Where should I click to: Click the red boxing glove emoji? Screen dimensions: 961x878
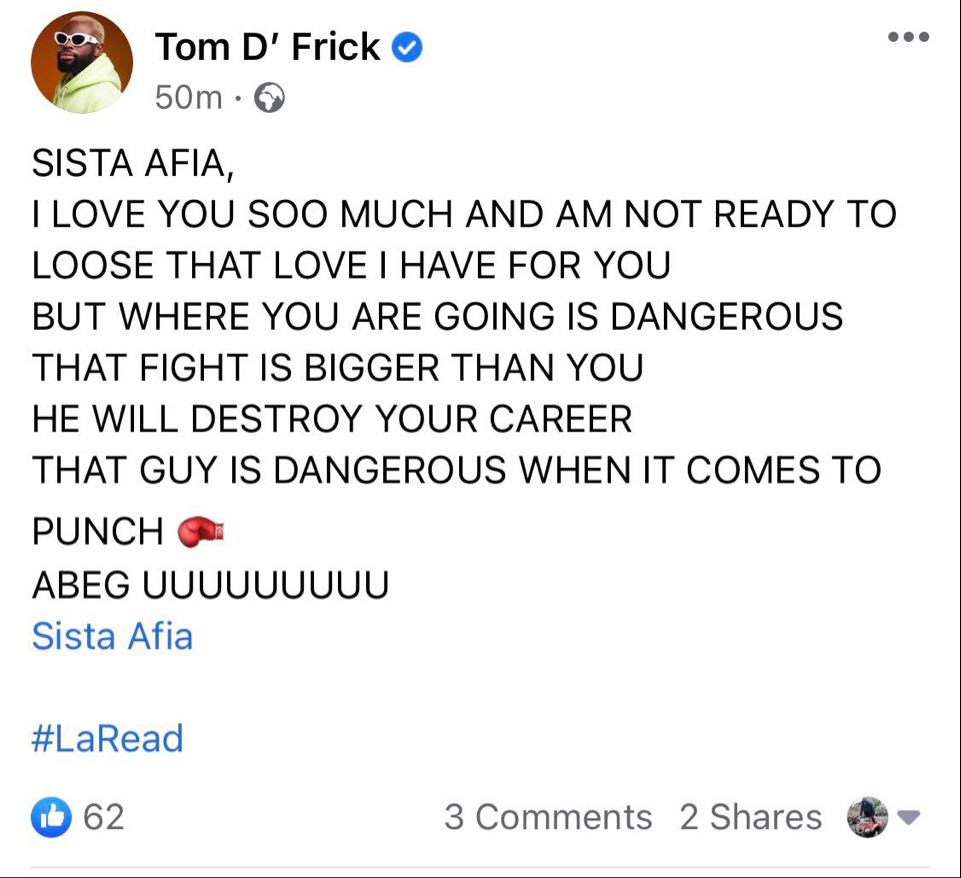pyautogui.click(x=198, y=532)
